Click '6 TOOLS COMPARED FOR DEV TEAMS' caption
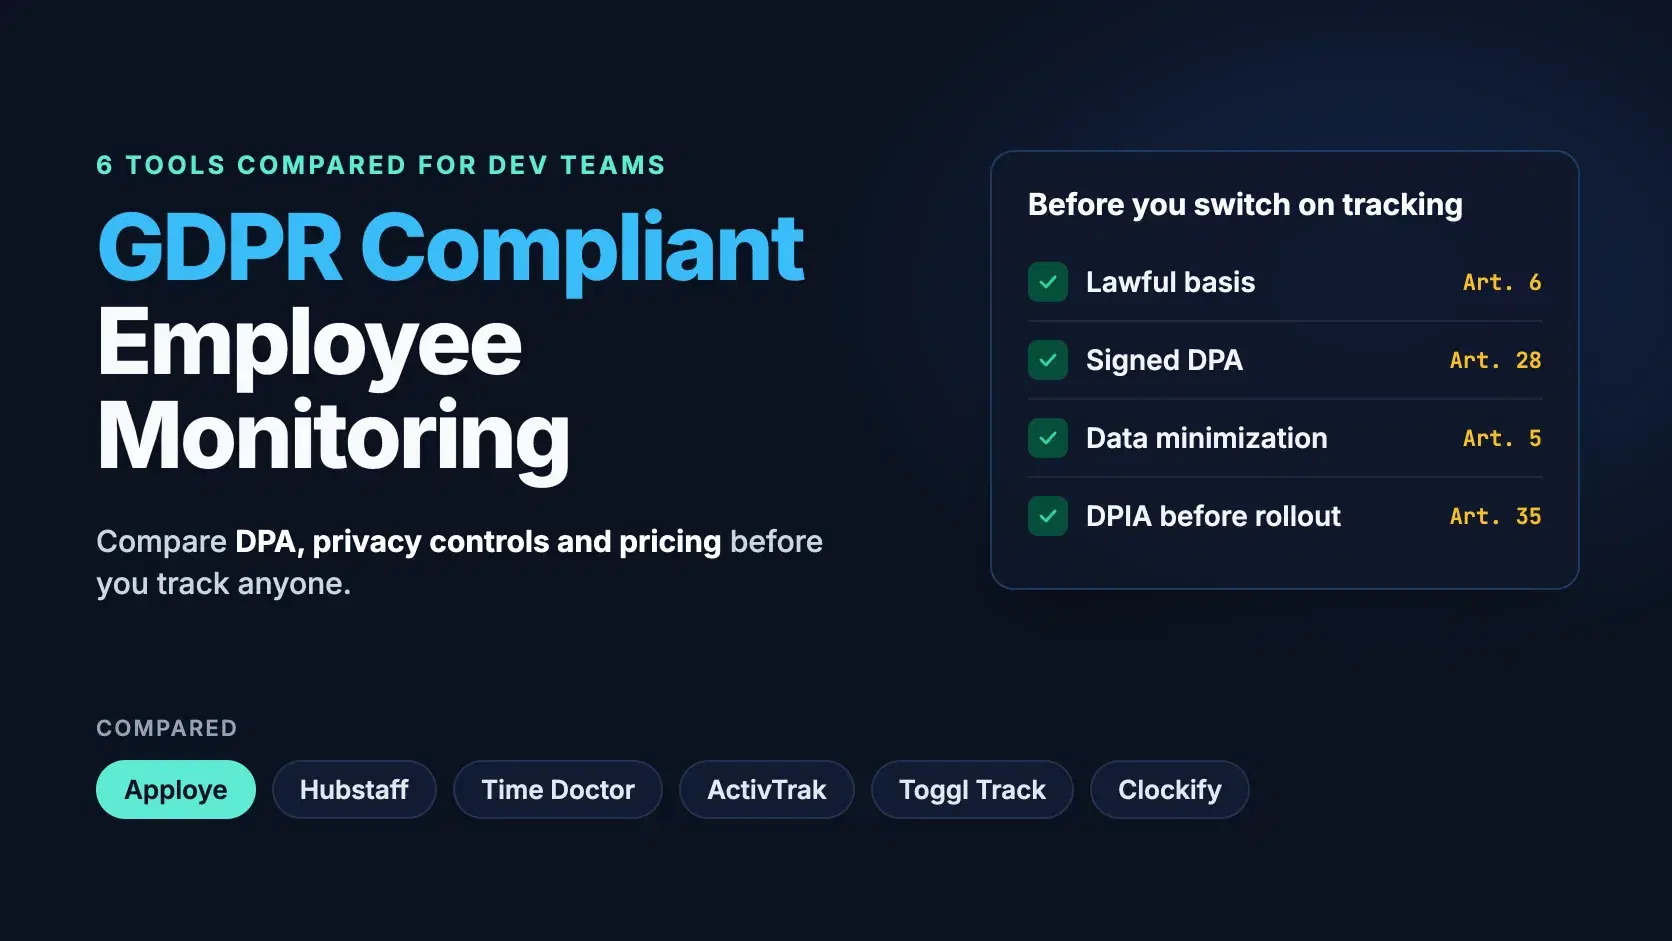The height and width of the screenshot is (941, 1672). click(x=381, y=165)
